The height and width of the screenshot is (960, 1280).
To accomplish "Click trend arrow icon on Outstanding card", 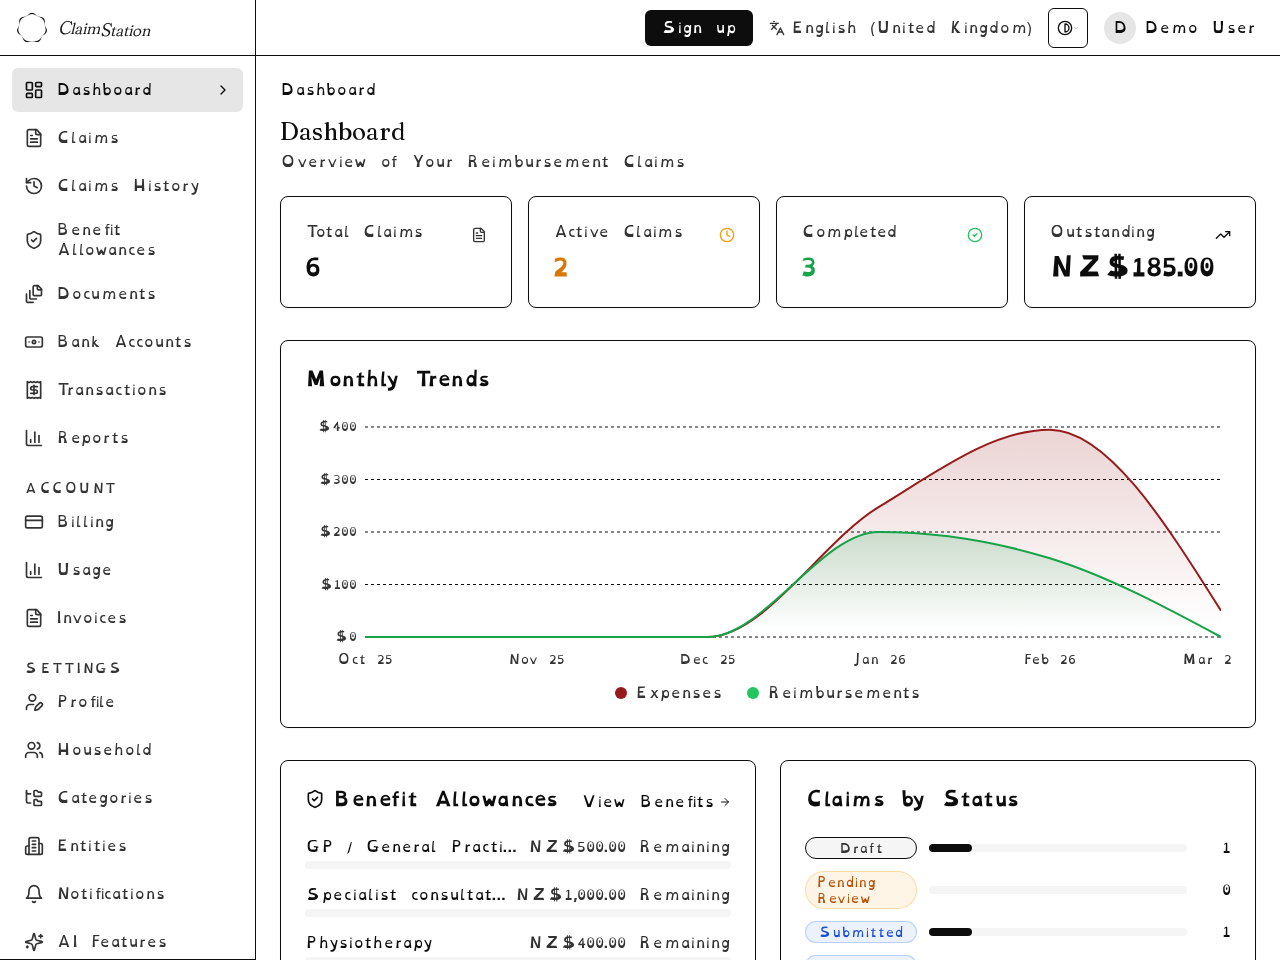I will coord(1223,235).
